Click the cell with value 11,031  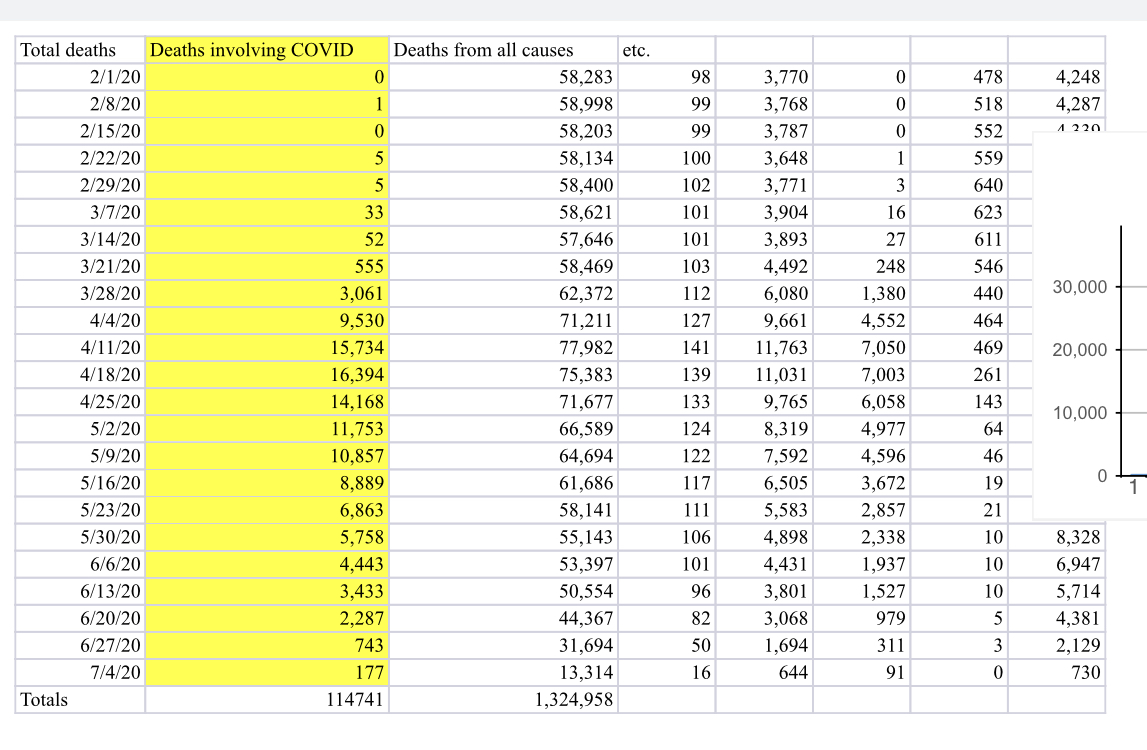click(x=764, y=375)
